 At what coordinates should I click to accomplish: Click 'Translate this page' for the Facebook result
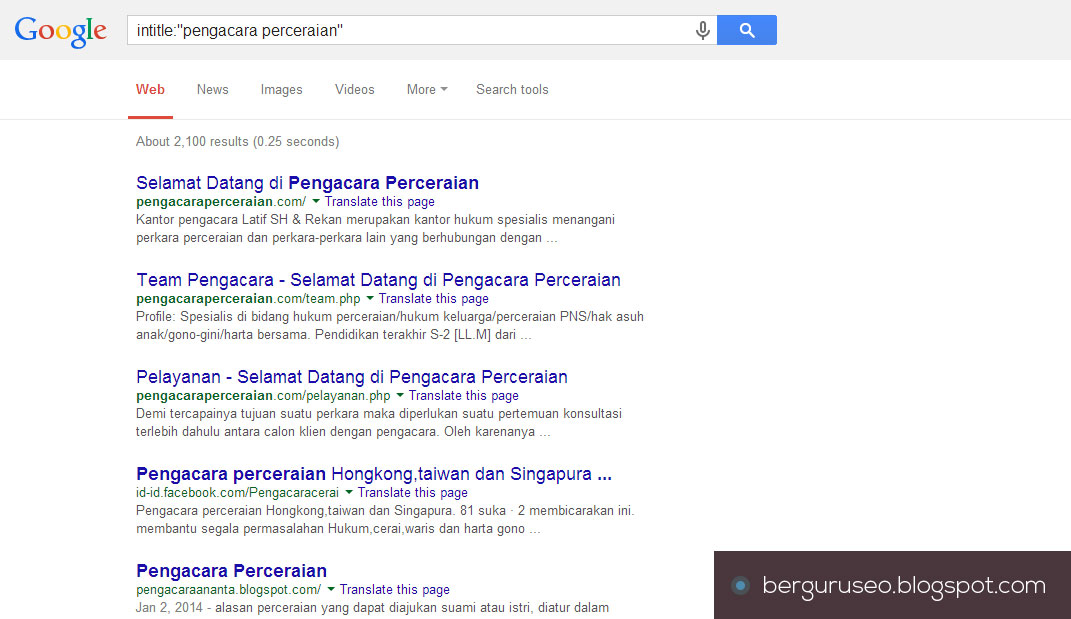tap(413, 493)
